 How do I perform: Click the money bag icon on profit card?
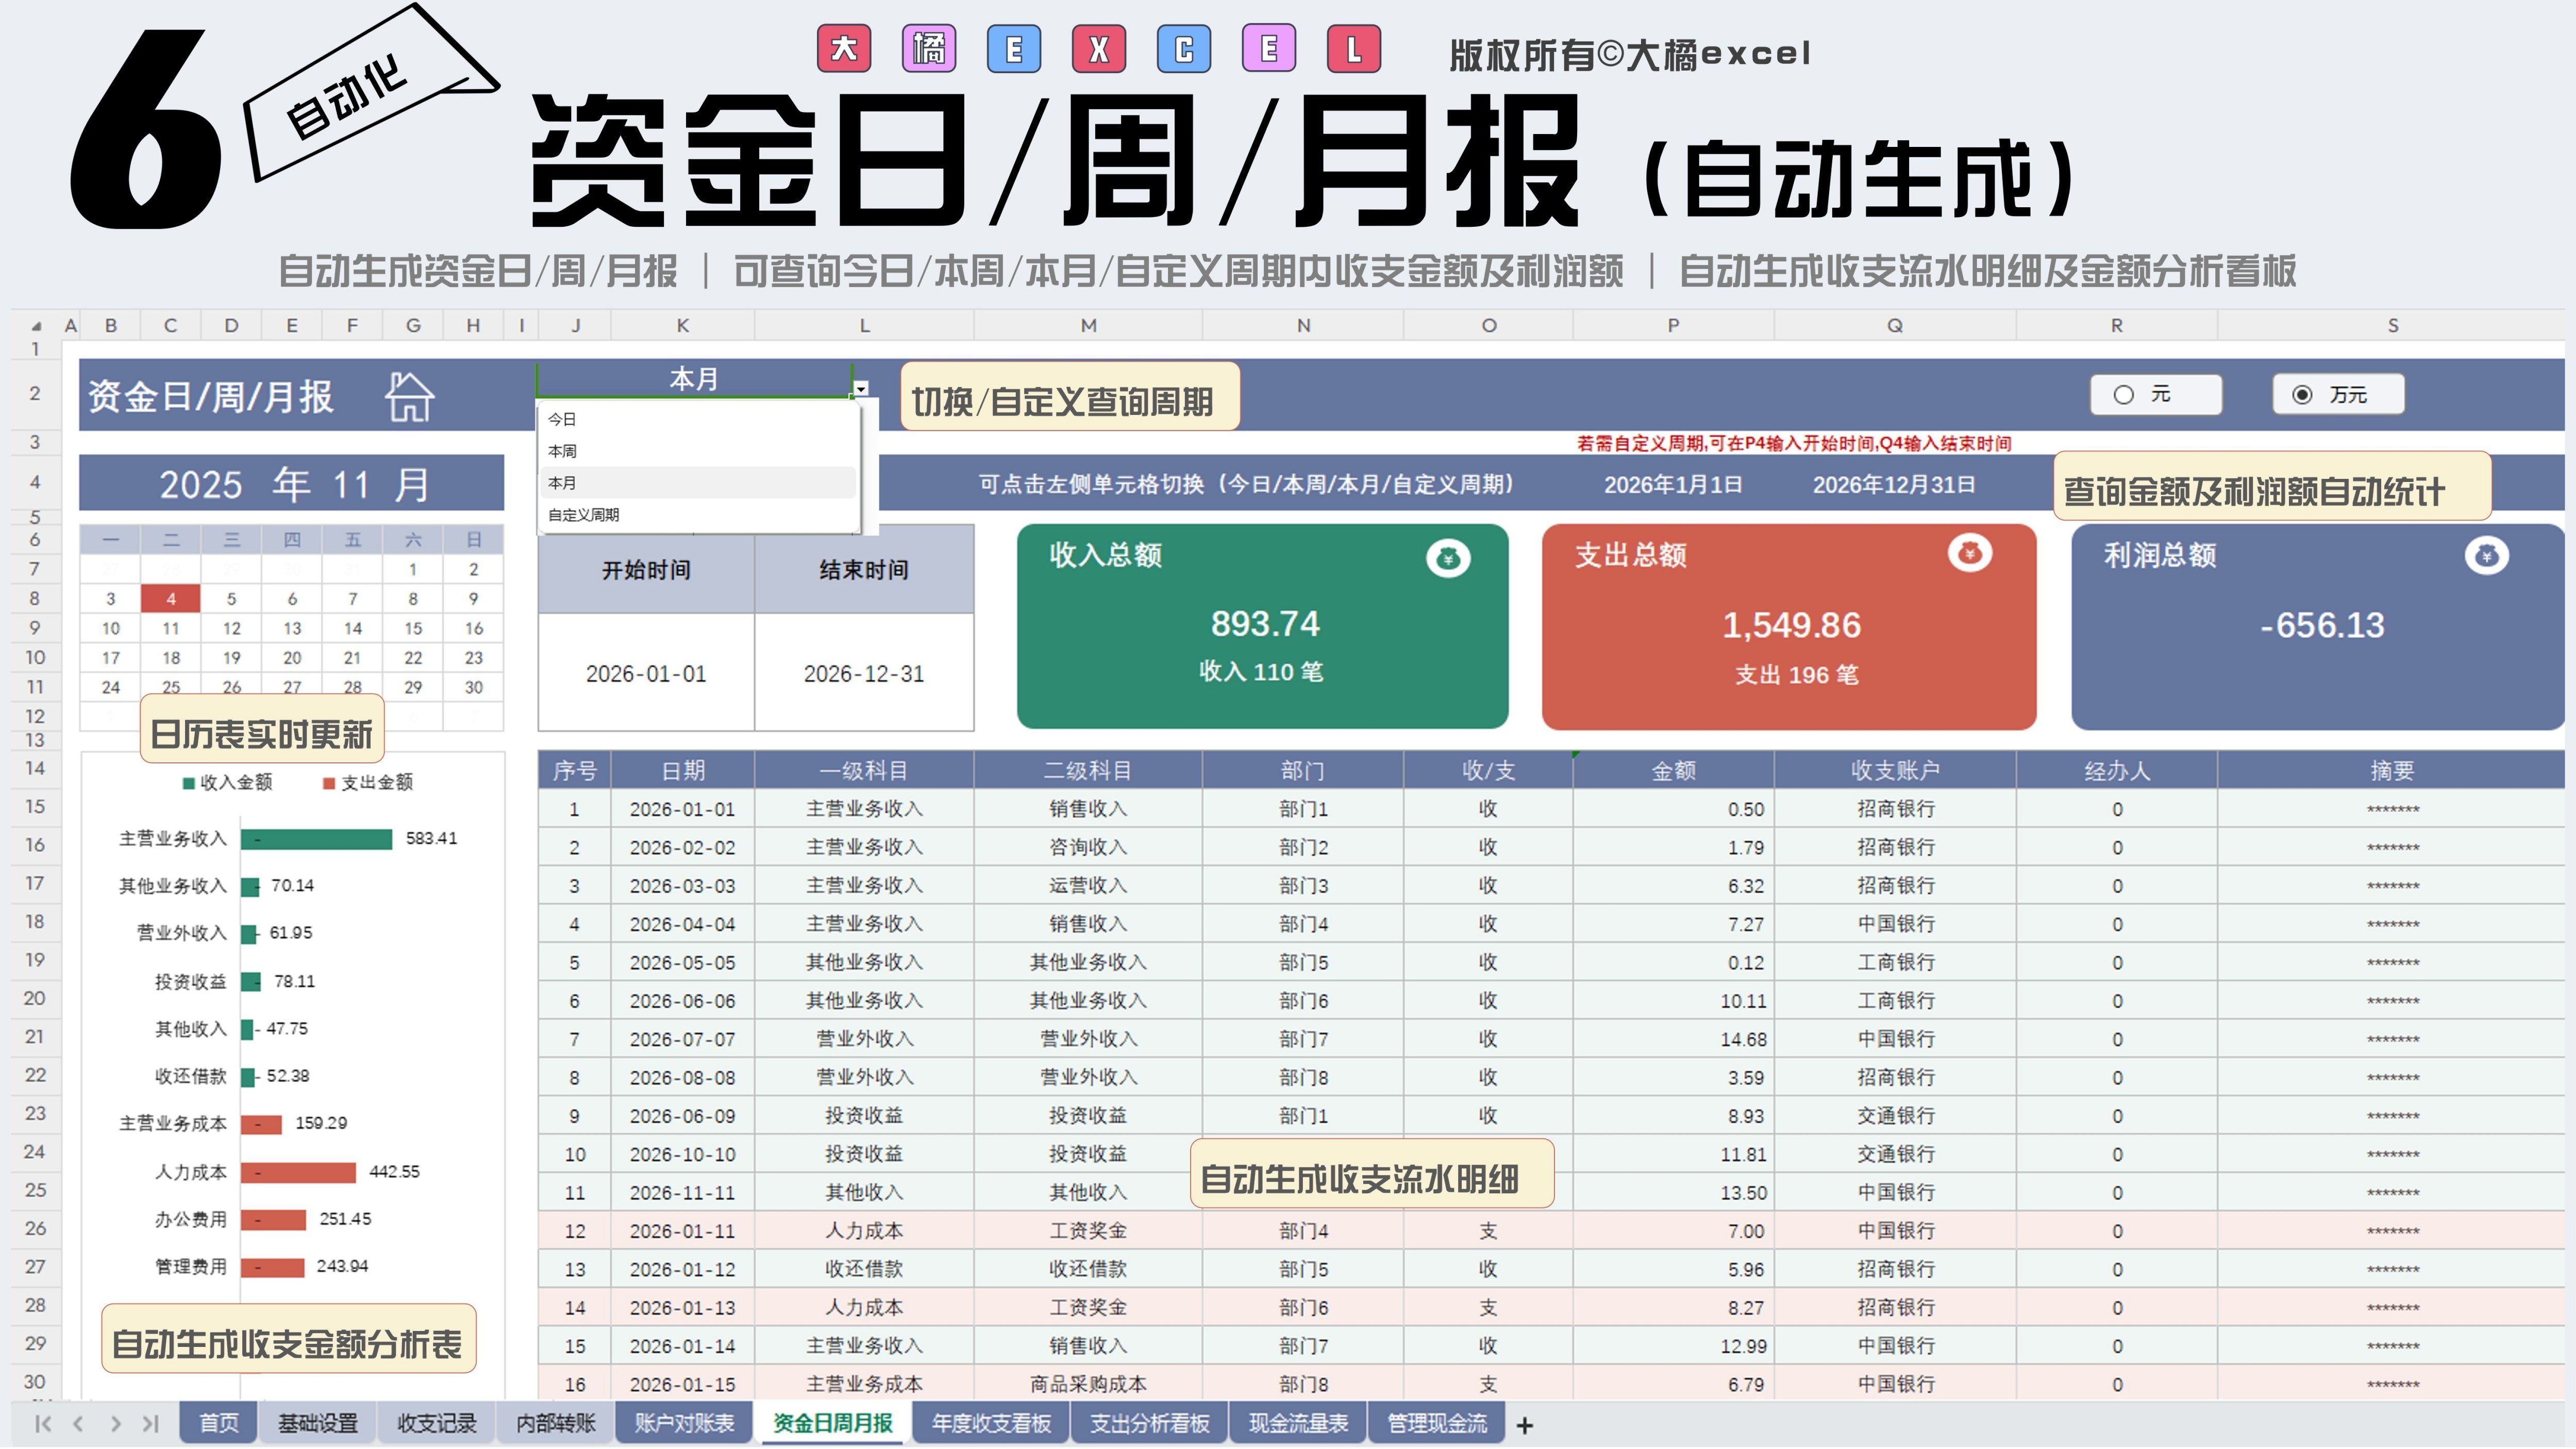[2486, 556]
